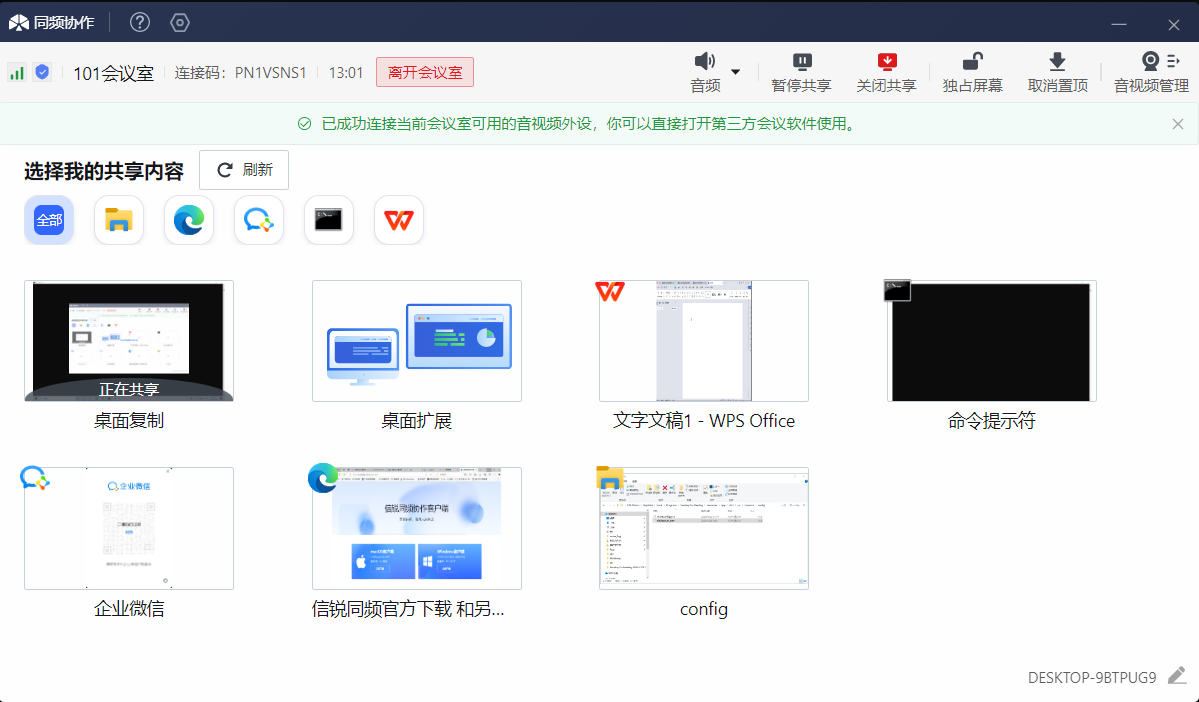
Task: Share the config folder window thumbnail
Action: (703, 528)
